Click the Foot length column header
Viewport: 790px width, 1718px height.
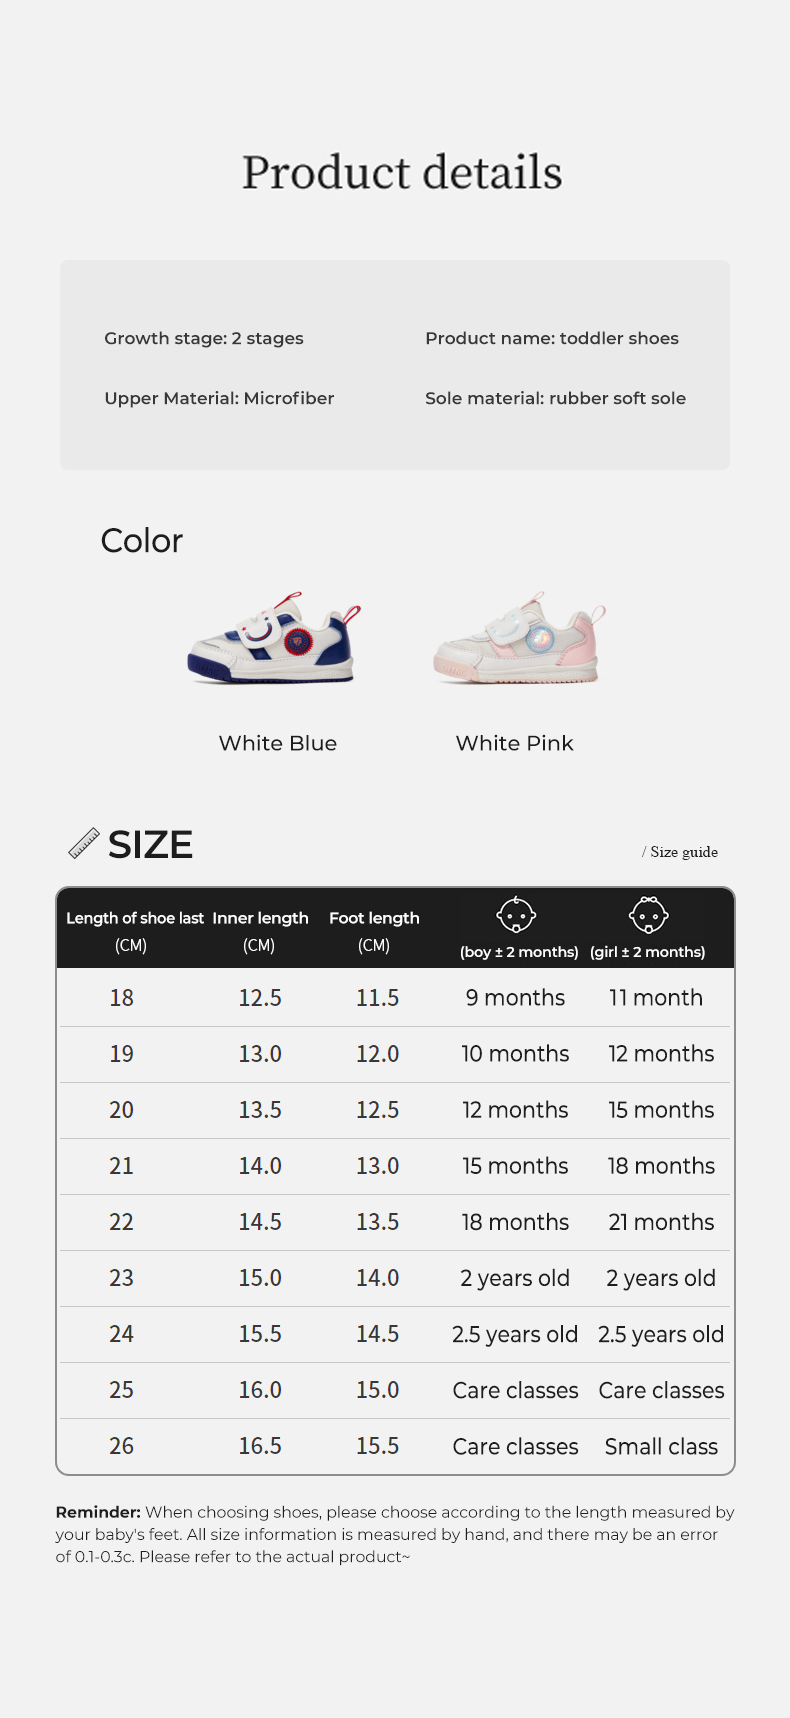(374, 919)
